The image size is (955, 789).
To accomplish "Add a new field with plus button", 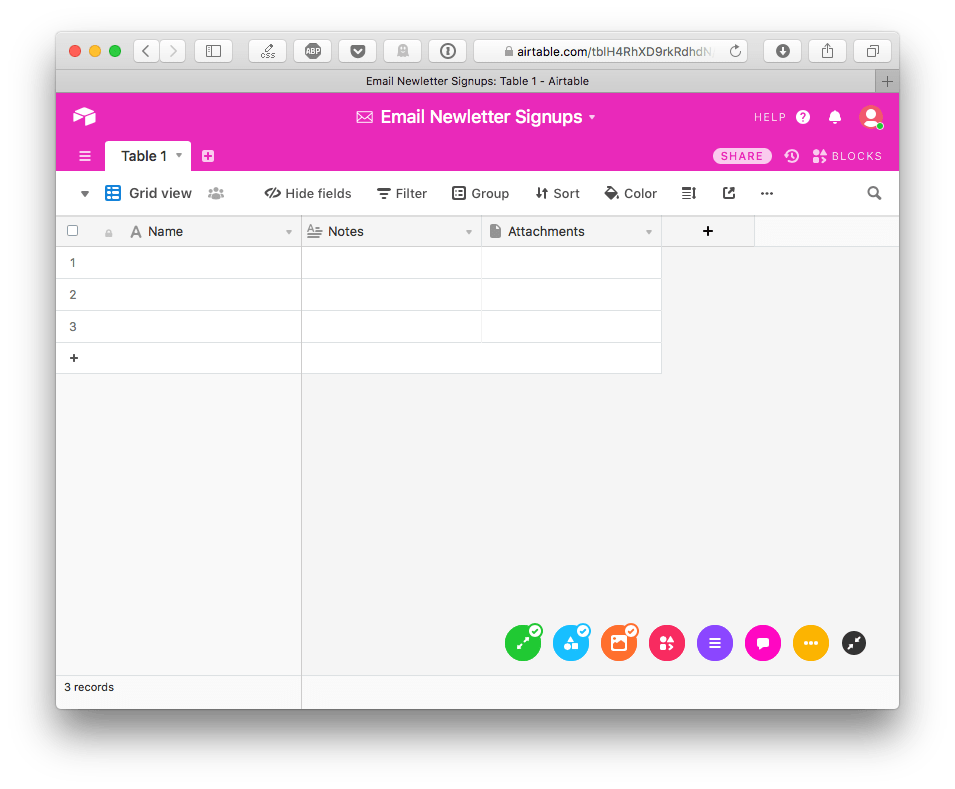I will (708, 231).
